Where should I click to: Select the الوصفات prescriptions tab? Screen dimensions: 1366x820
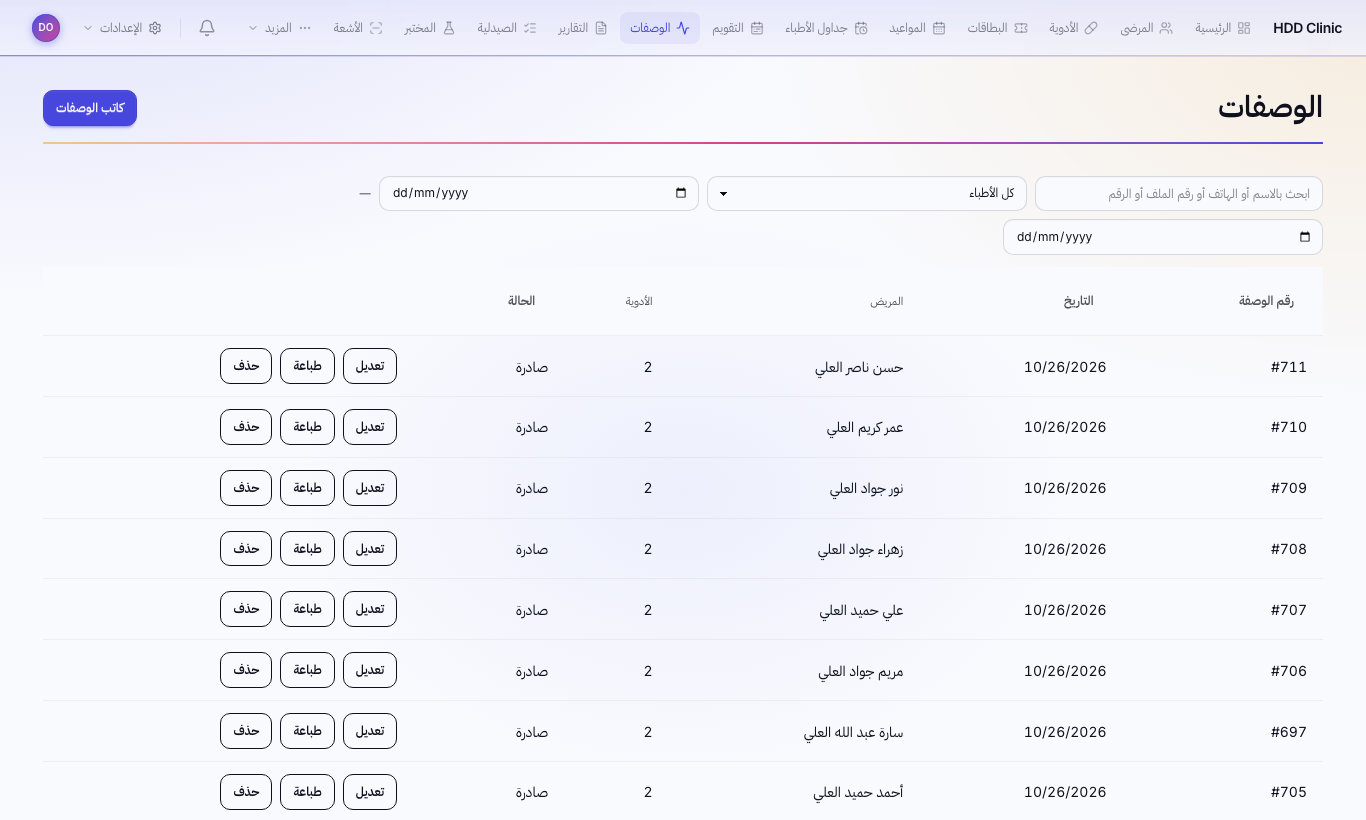click(660, 28)
